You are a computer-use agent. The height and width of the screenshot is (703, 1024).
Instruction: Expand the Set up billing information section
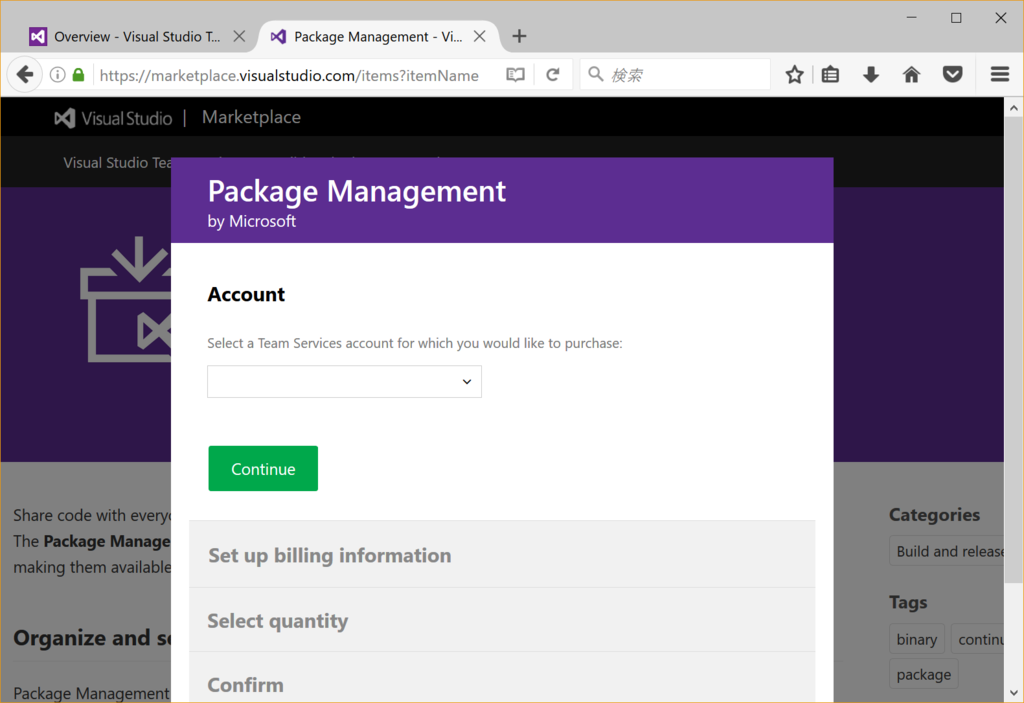click(502, 555)
